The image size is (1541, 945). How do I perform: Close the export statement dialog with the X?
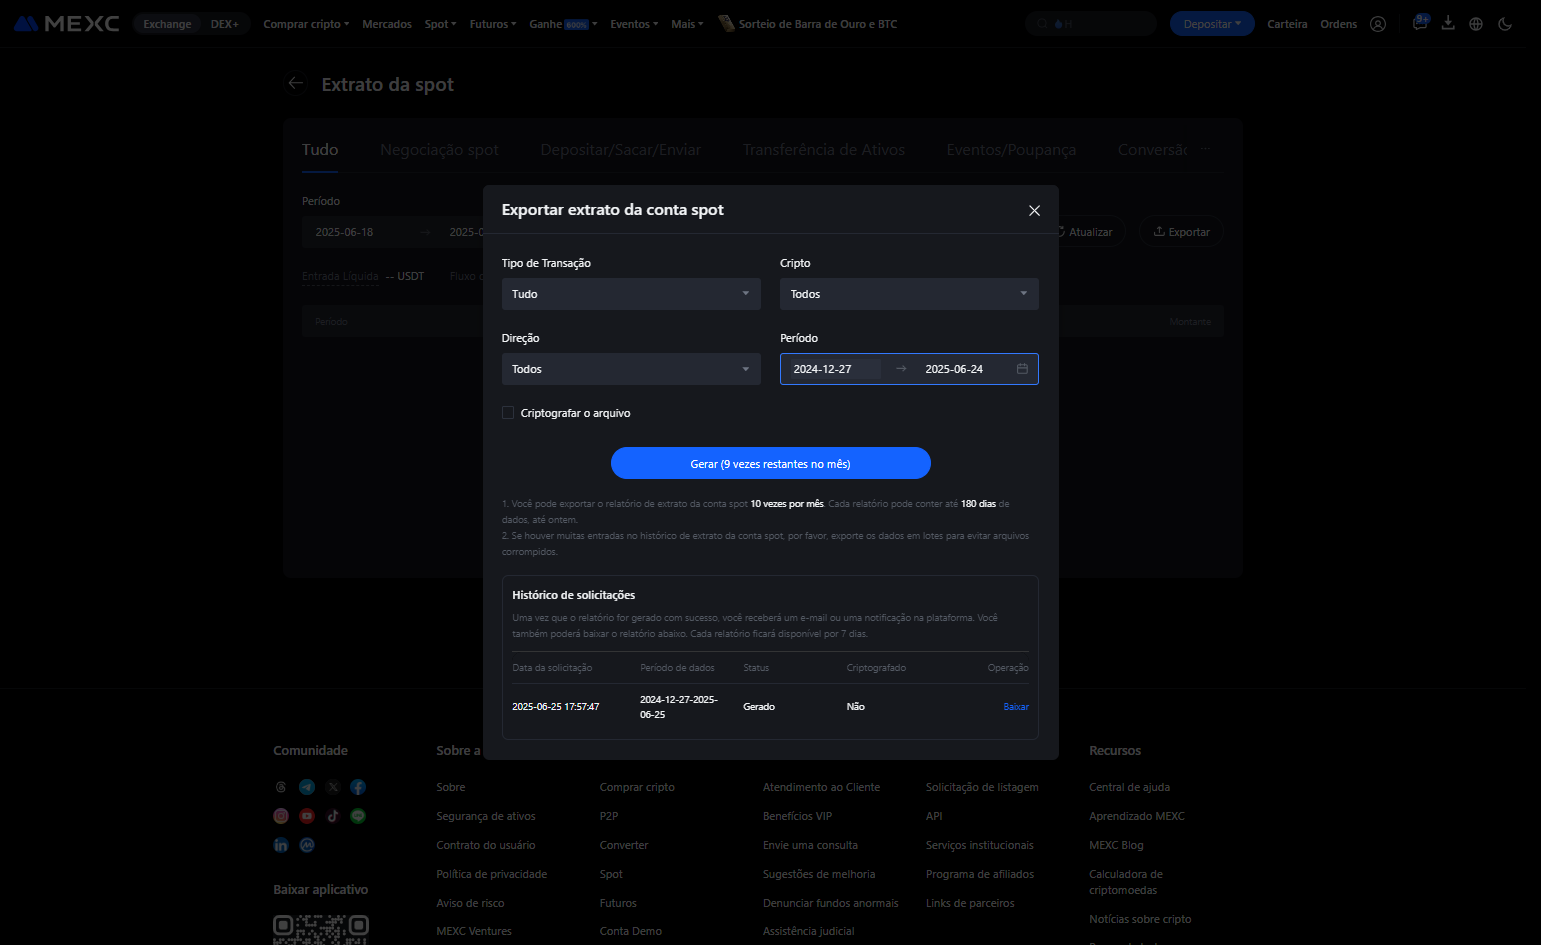(1034, 210)
